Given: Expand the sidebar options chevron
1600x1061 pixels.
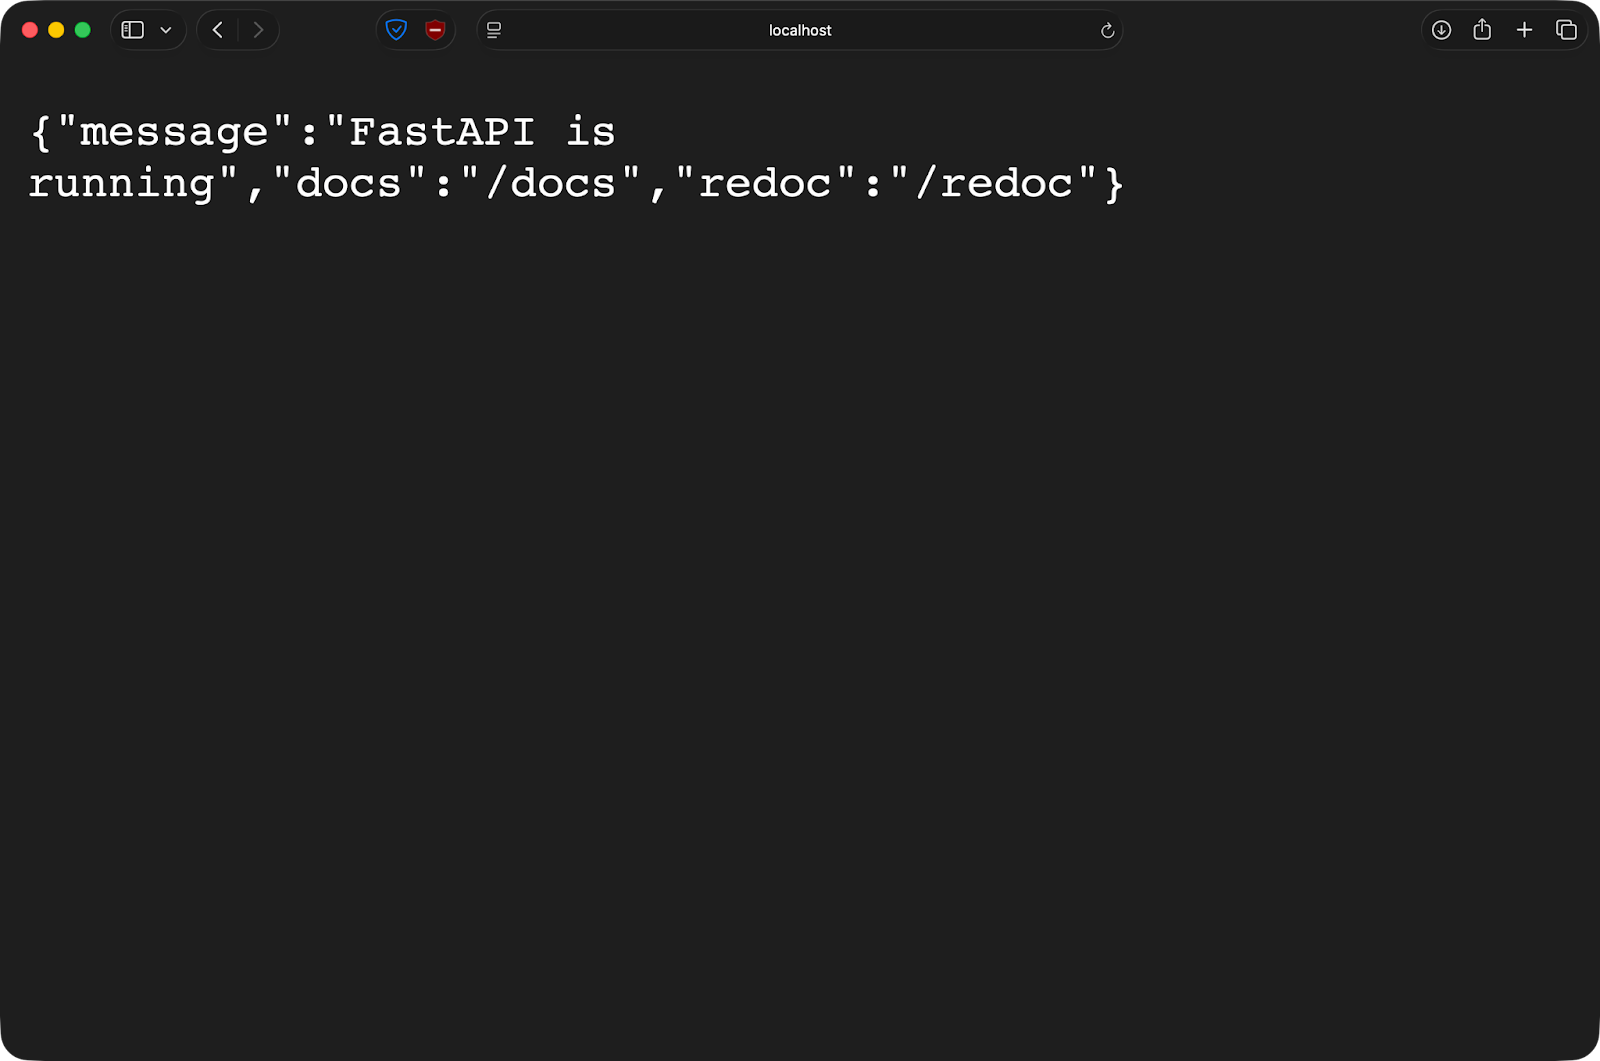Looking at the screenshot, I should pyautogui.click(x=165, y=30).
